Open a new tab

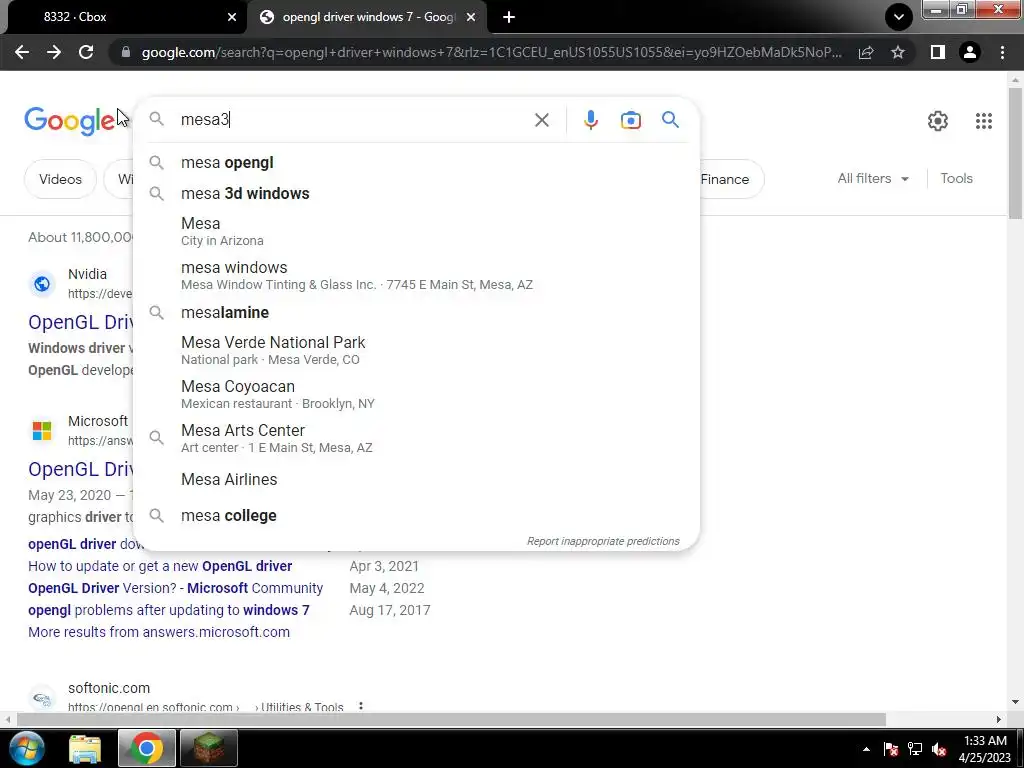pyautogui.click(x=509, y=17)
